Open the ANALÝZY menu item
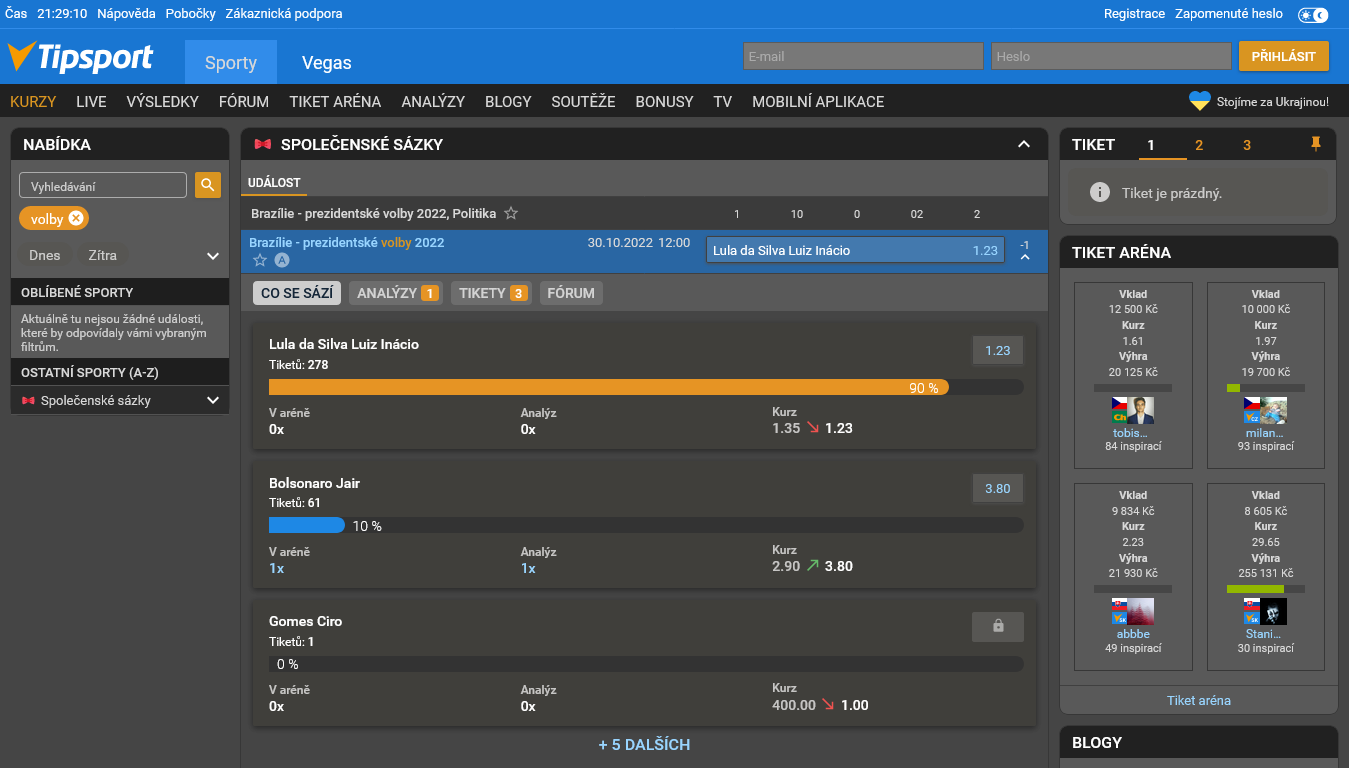 pos(433,101)
